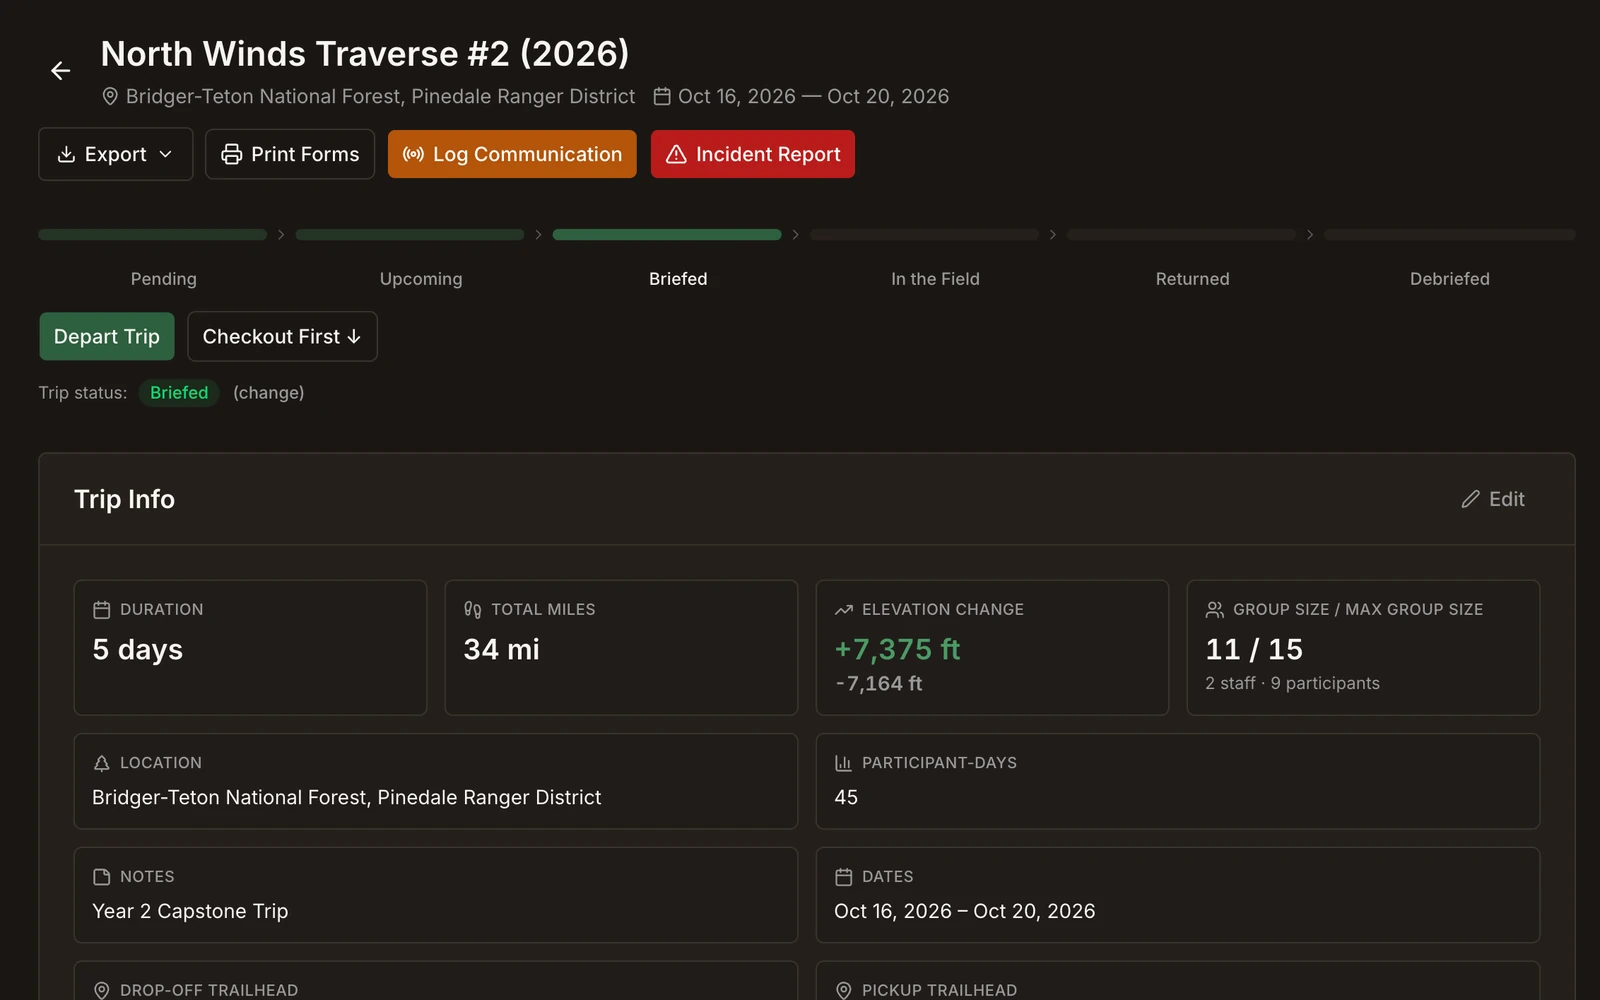Click the Log Communication button
The height and width of the screenshot is (1000, 1600).
coord(512,154)
